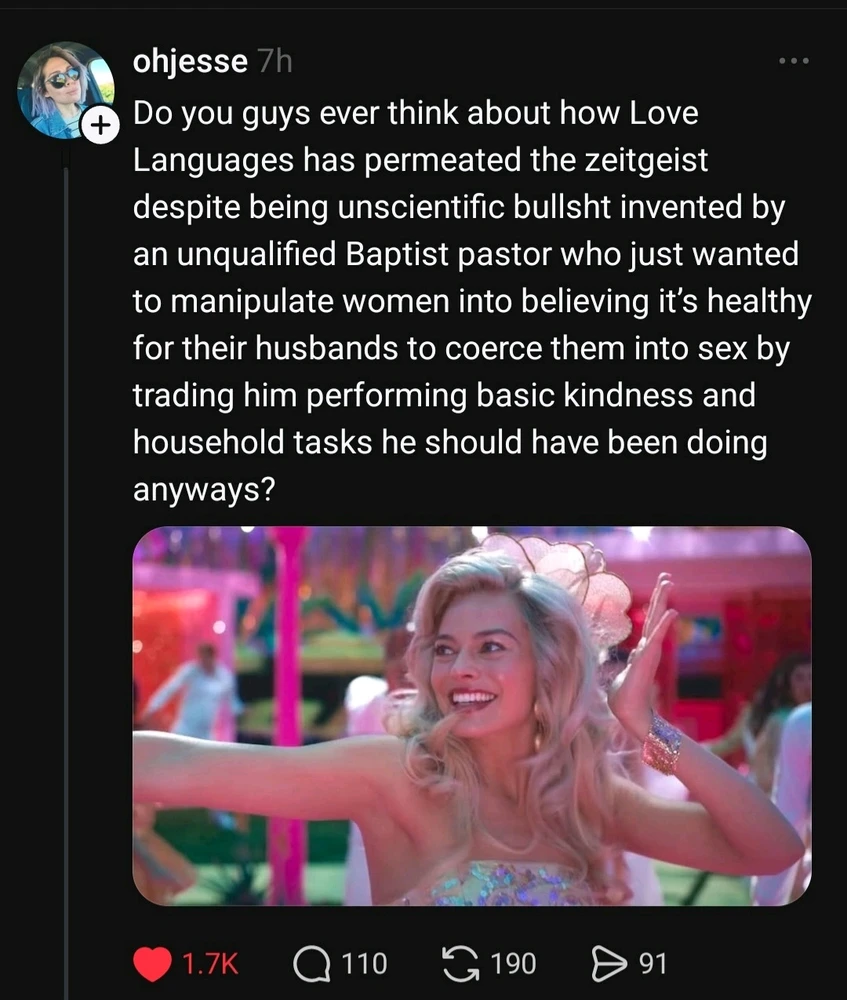This screenshot has width=847, height=1000.
Task: Follow ohjesse with the plus badge
Action: (x=100, y=126)
